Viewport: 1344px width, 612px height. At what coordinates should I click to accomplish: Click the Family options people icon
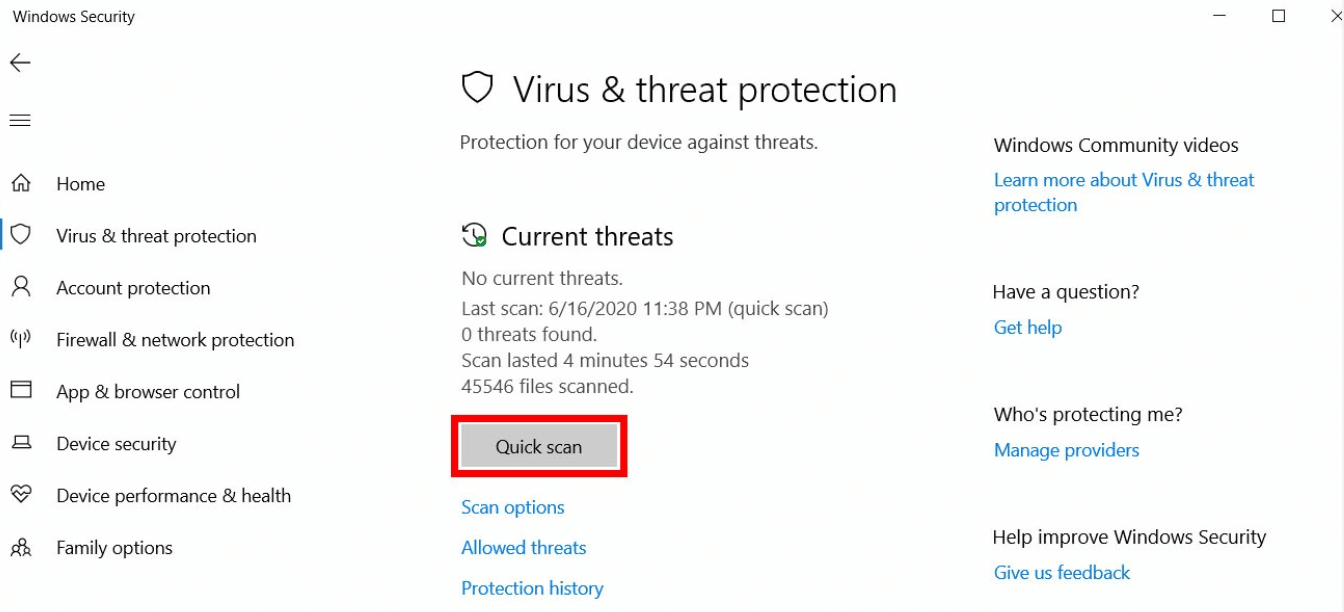pyautogui.click(x=20, y=547)
